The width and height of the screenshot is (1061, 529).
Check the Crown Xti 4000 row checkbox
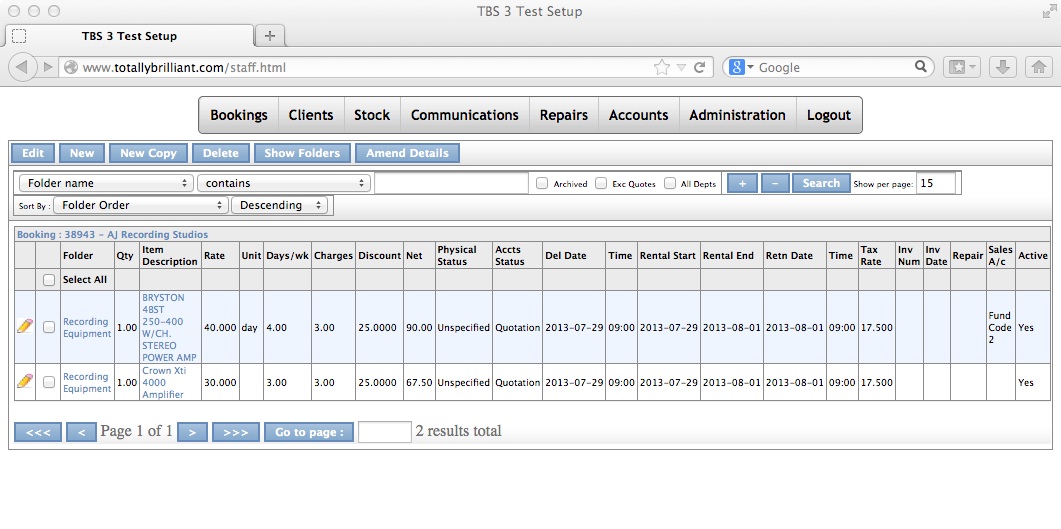49,382
